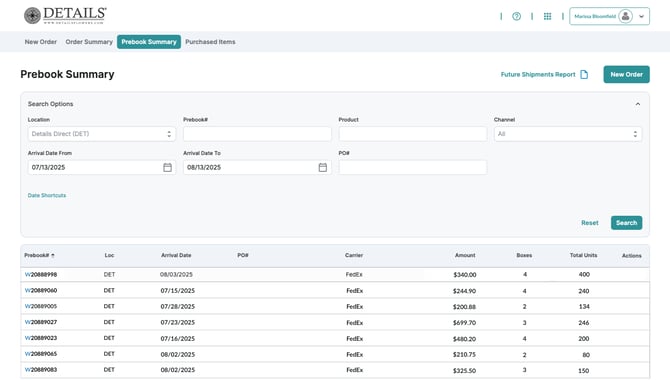670x380 pixels.
Task: Click the arrival date 07/23/2025 cell
Action: coord(178,322)
